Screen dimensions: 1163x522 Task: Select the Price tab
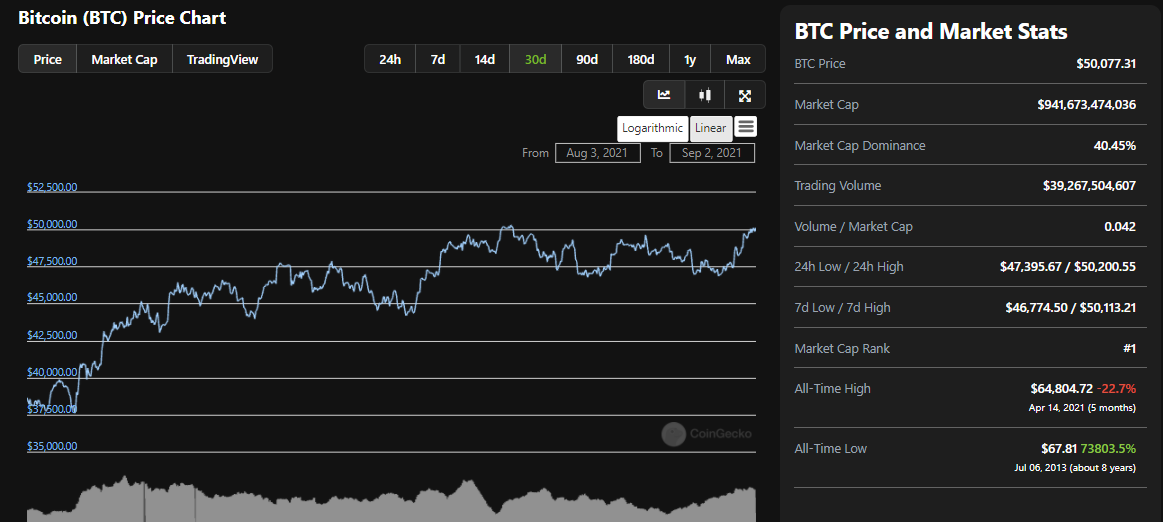[47, 59]
